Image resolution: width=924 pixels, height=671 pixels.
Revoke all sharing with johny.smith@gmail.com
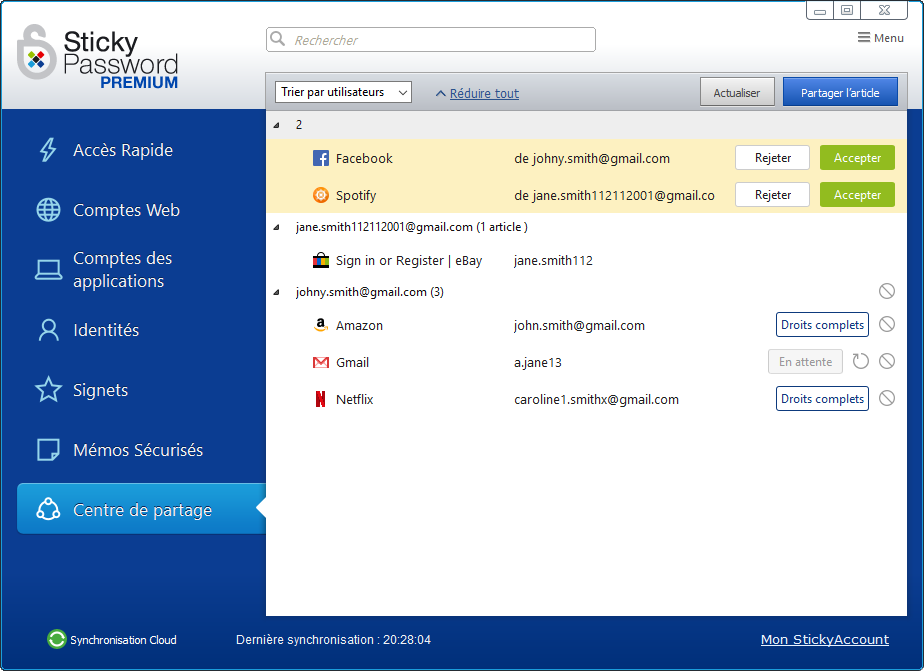pos(887,291)
